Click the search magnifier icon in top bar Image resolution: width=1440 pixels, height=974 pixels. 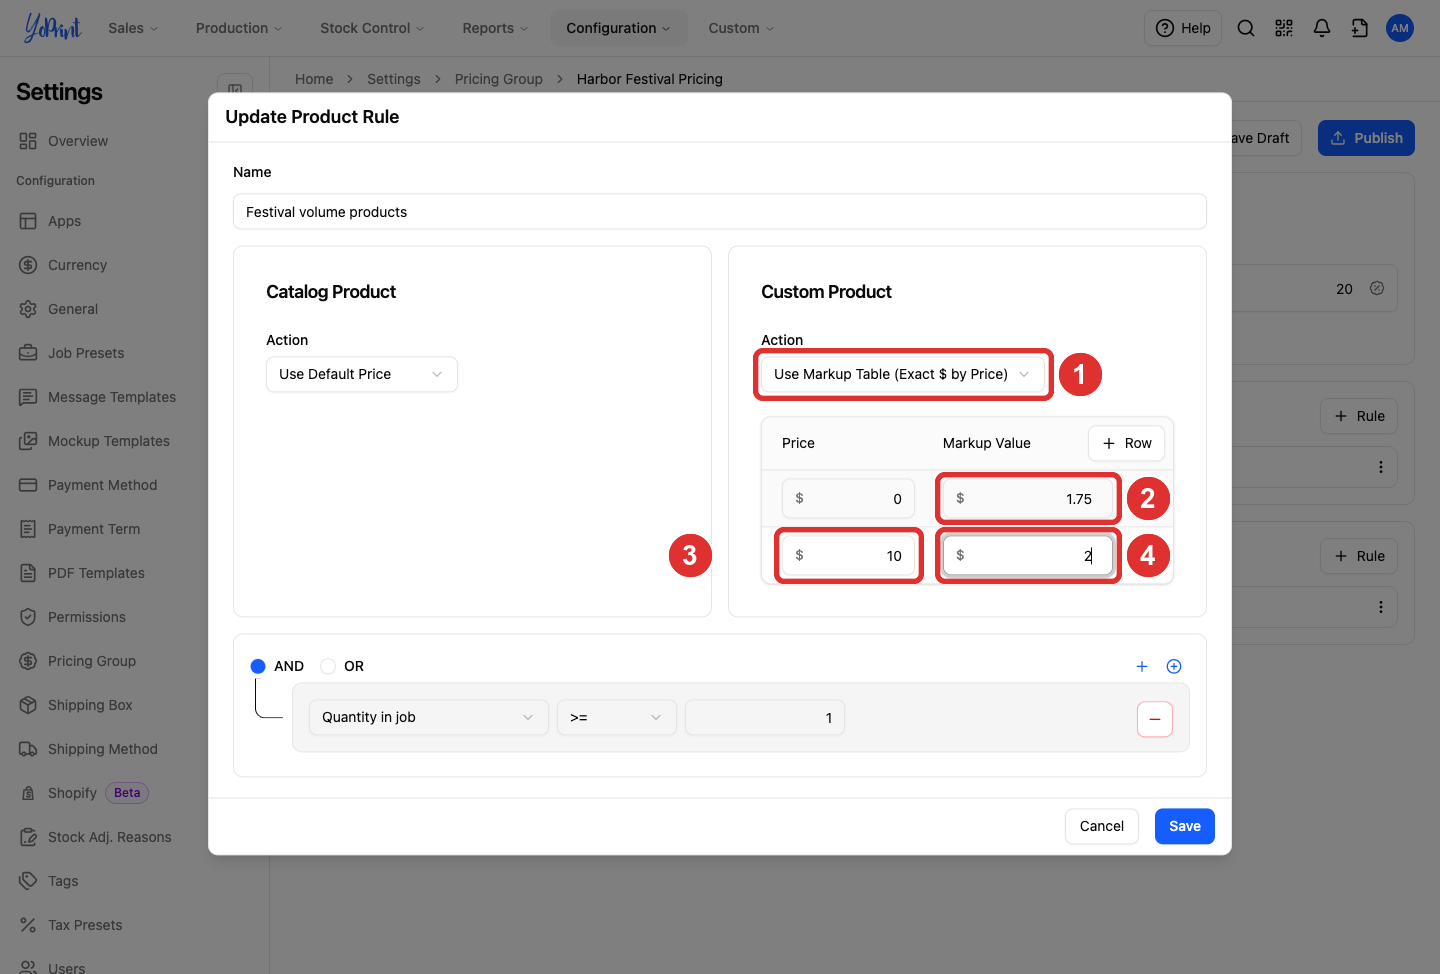1246,28
